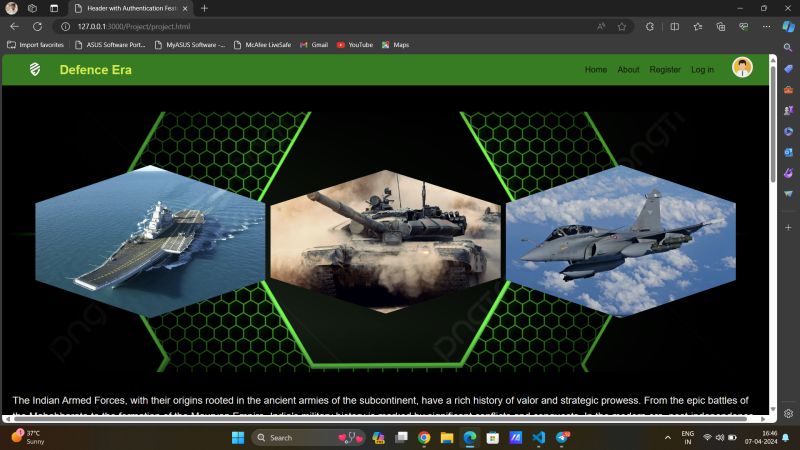This screenshot has width=800, height=450.
Task: Open the Edge sidebar search icon
Action: pyautogui.click(x=788, y=47)
